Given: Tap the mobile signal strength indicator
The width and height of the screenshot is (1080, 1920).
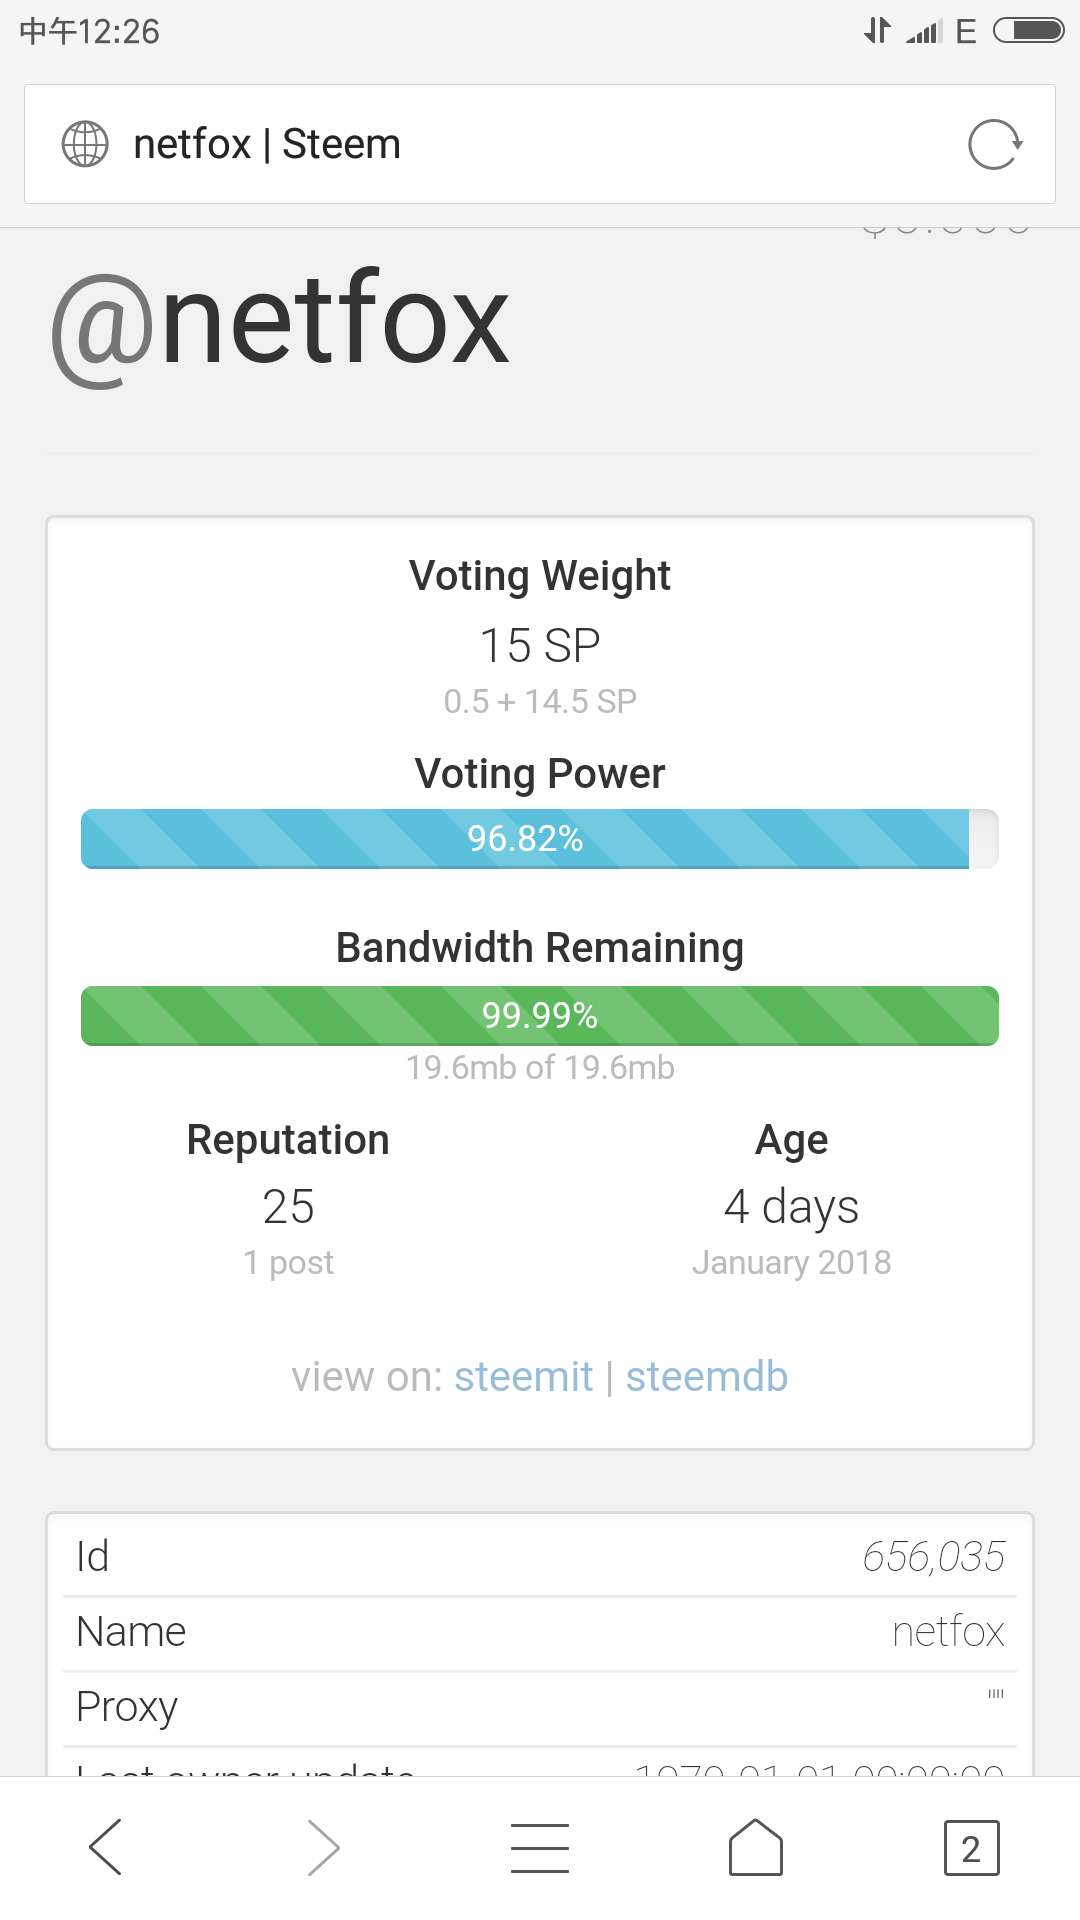Looking at the screenshot, I should pyautogui.click(x=924, y=32).
